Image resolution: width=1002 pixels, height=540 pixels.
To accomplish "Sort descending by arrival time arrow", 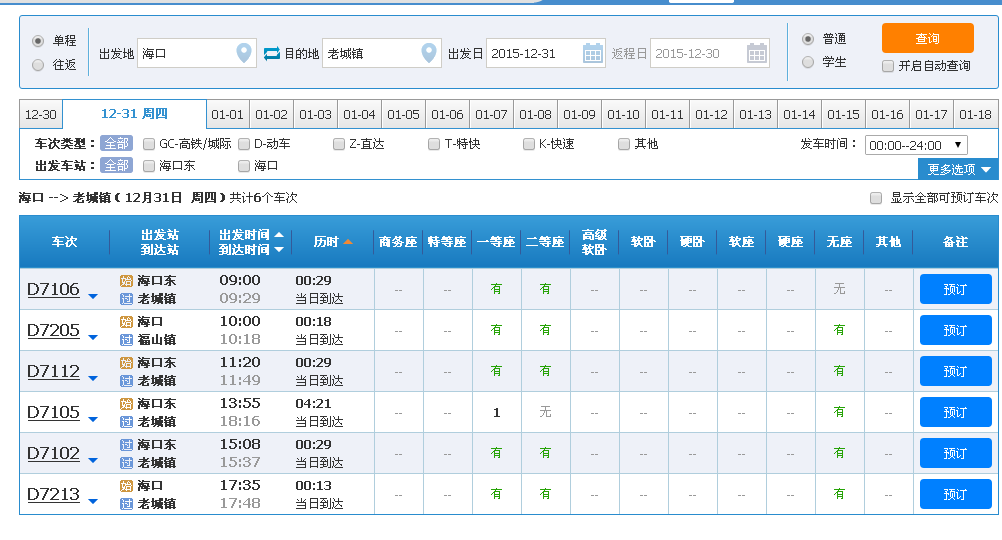I will point(279,250).
